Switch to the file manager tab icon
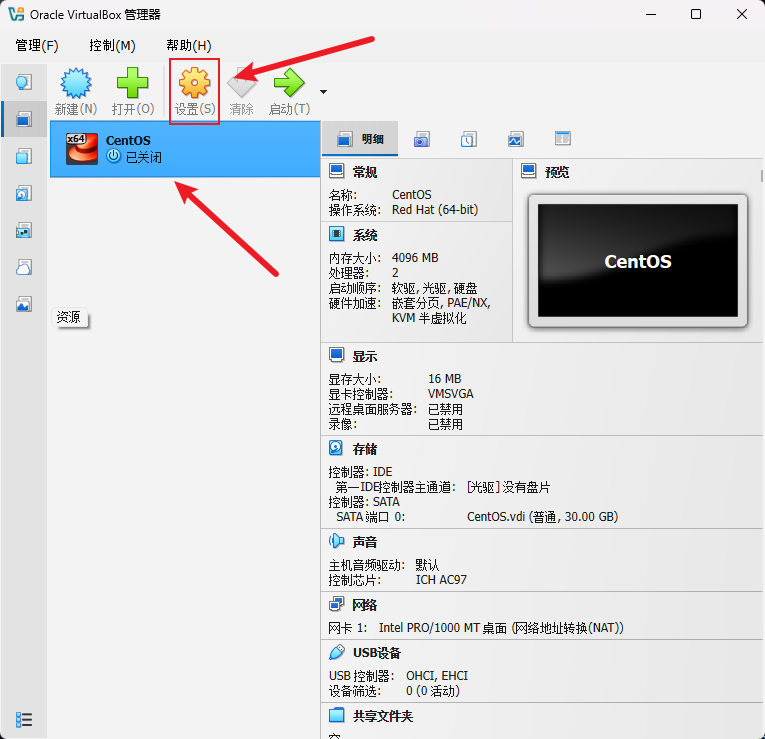Viewport: 765px width, 739px height. (563, 139)
